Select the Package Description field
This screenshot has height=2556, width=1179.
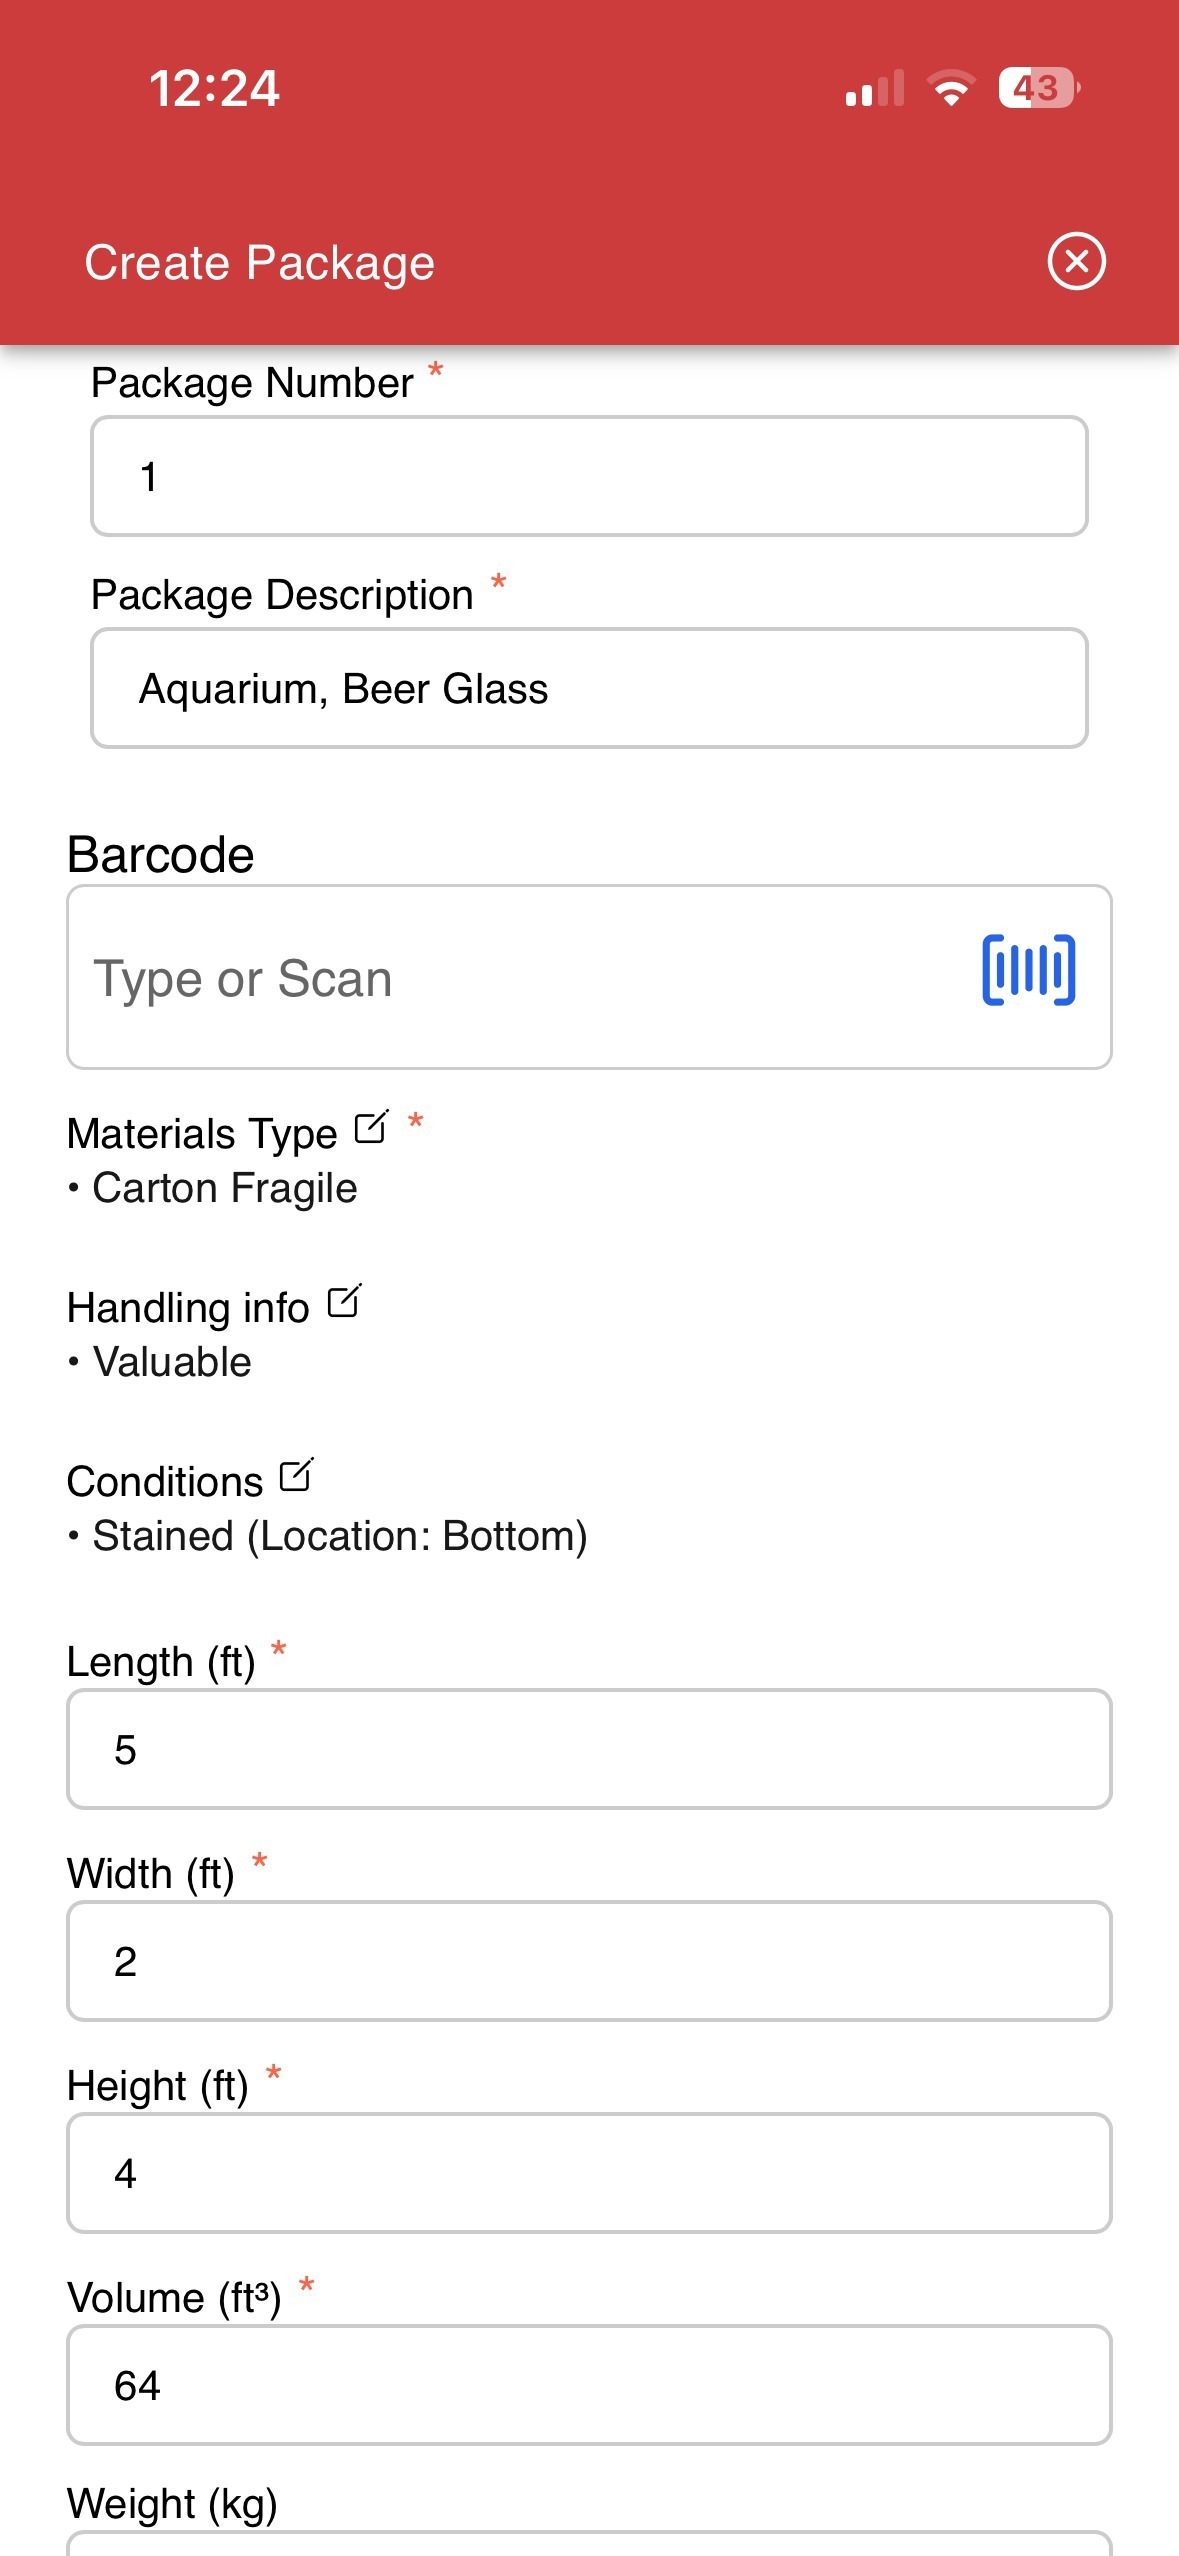[x=589, y=688]
